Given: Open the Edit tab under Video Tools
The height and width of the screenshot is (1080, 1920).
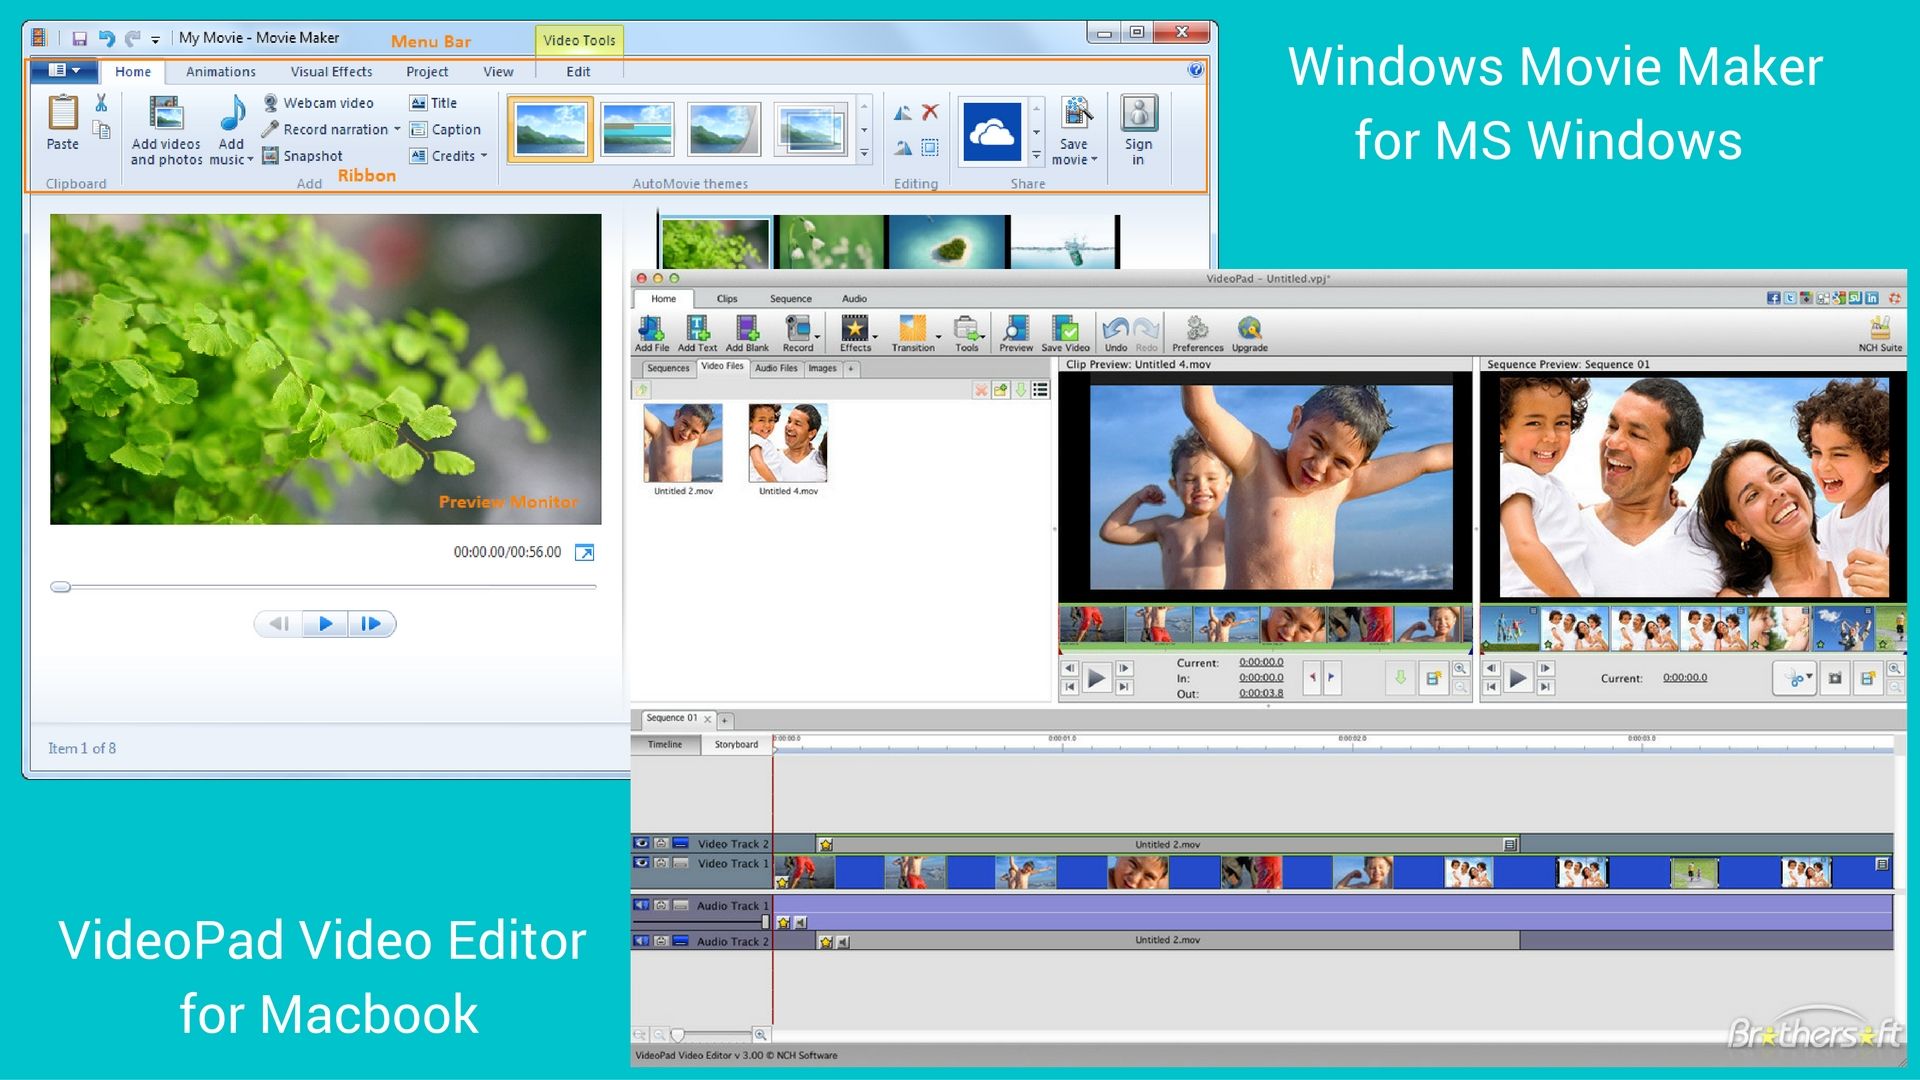Looking at the screenshot, I should (578, 72).
